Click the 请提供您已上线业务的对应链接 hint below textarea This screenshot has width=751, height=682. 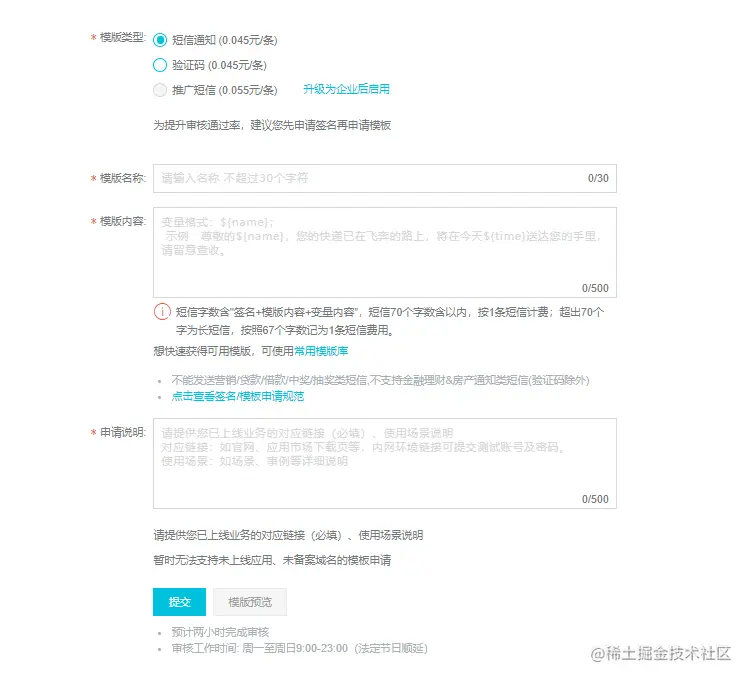[x=288, y=535]
